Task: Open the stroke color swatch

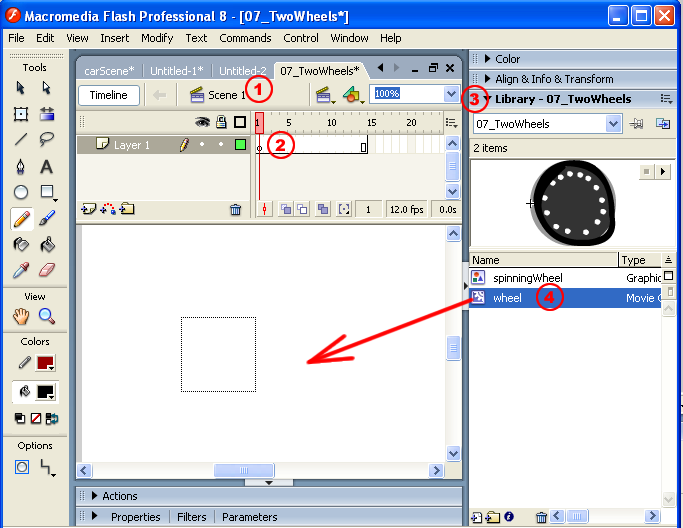Action: [x=46, y=362]
